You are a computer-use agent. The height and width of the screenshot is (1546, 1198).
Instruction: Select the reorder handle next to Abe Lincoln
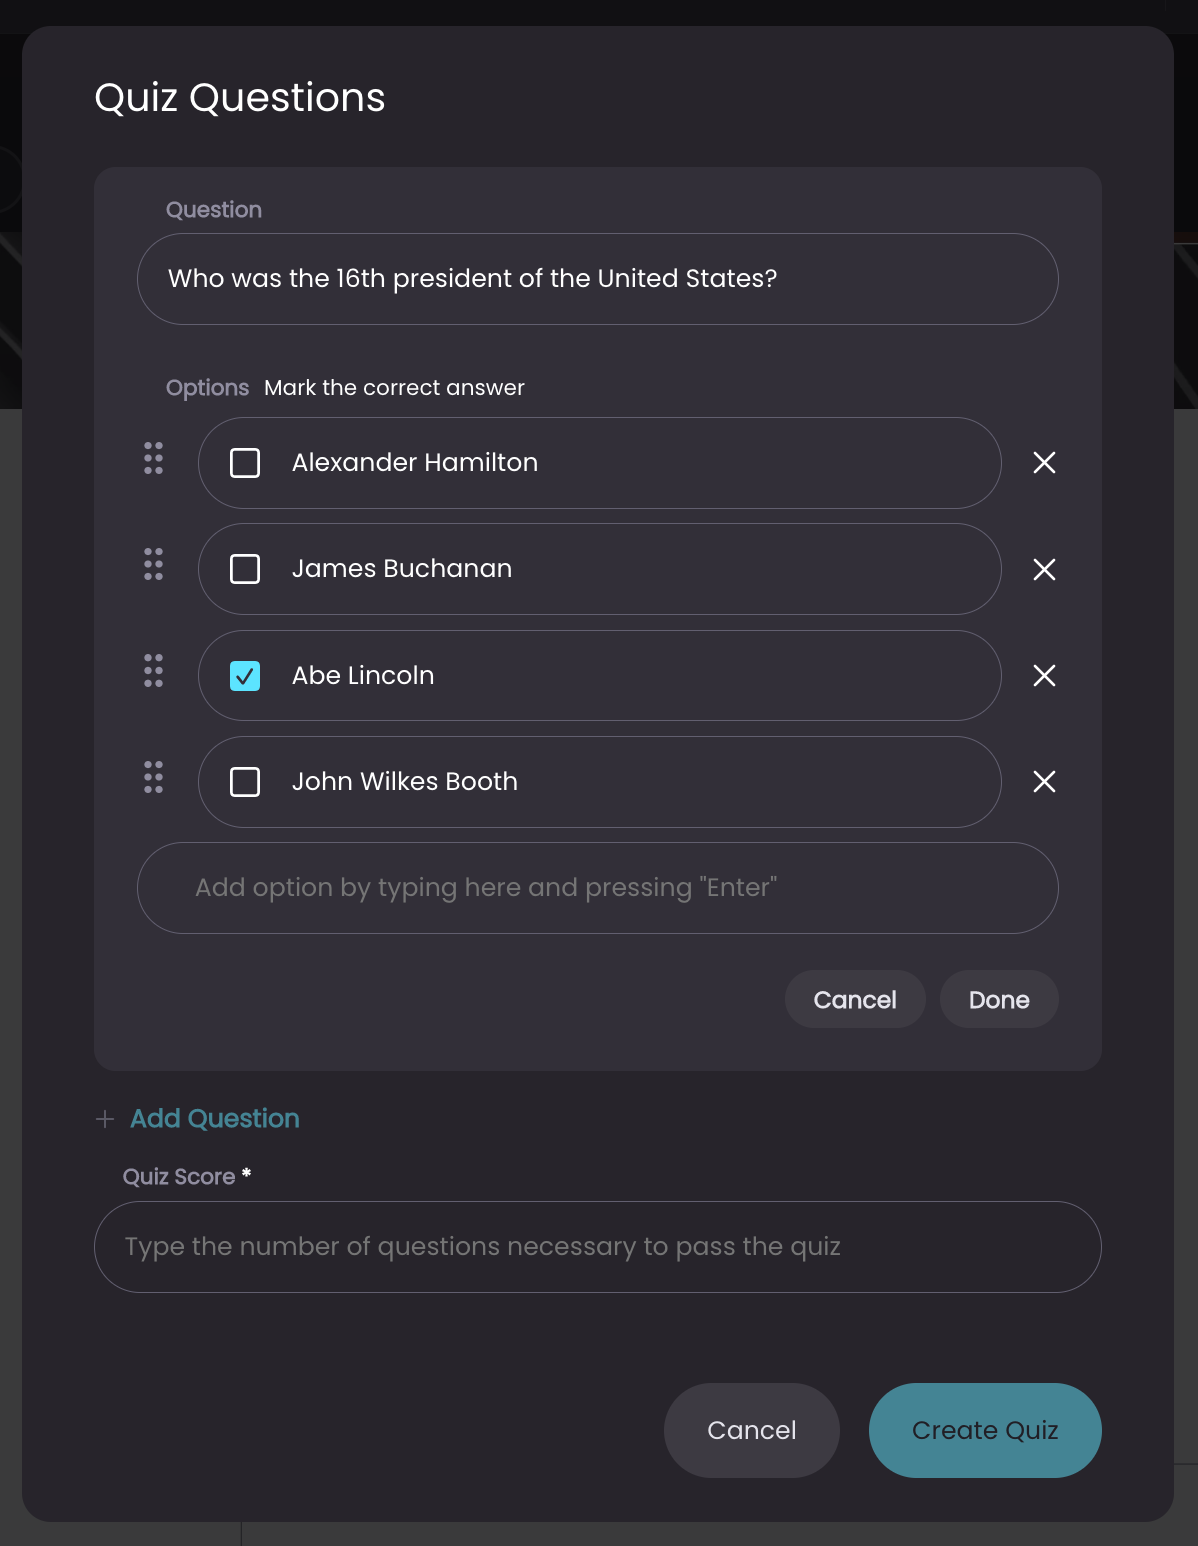coord(153,670)
